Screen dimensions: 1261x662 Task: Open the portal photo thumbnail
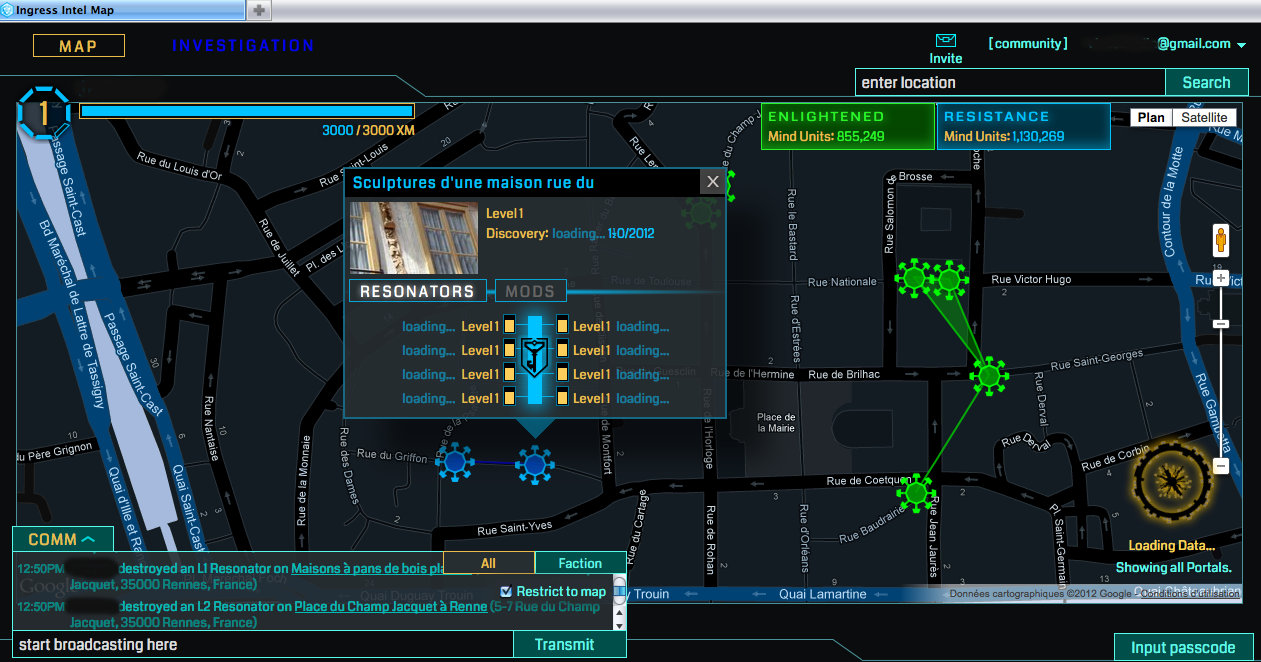pyautogui.click(x=413, y=237)
